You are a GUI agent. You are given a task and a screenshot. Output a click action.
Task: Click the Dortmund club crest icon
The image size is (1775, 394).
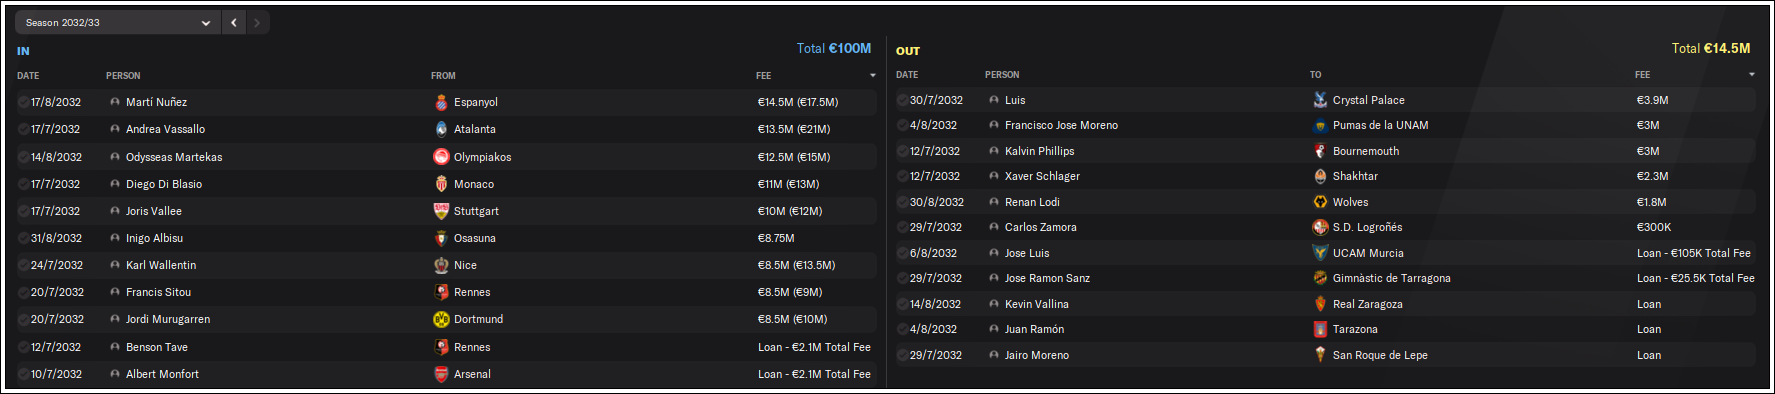[x=441, y=319]
